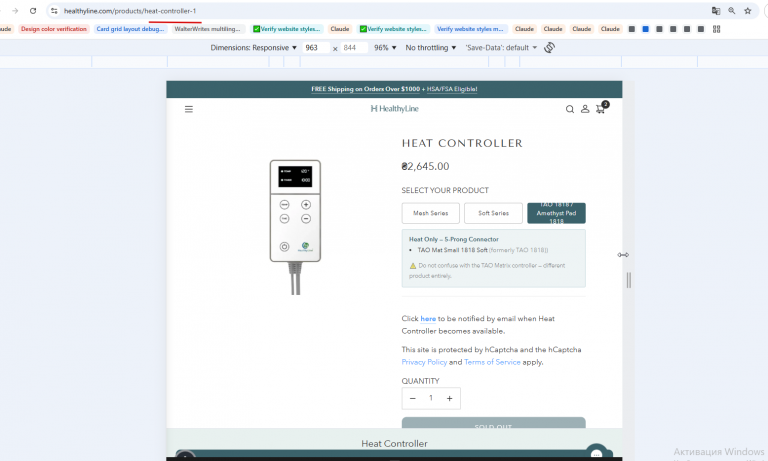Click the viewport height field 844

click(x=354, y=48)
